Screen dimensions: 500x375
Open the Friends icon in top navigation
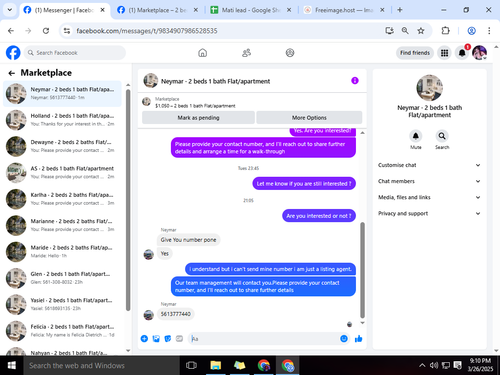click(246, 53)
